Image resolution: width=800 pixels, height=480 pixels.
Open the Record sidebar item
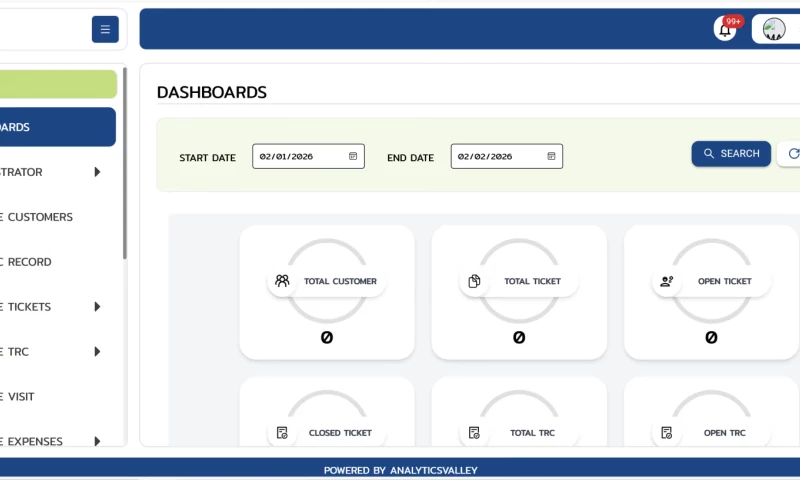tap(57, 262)
